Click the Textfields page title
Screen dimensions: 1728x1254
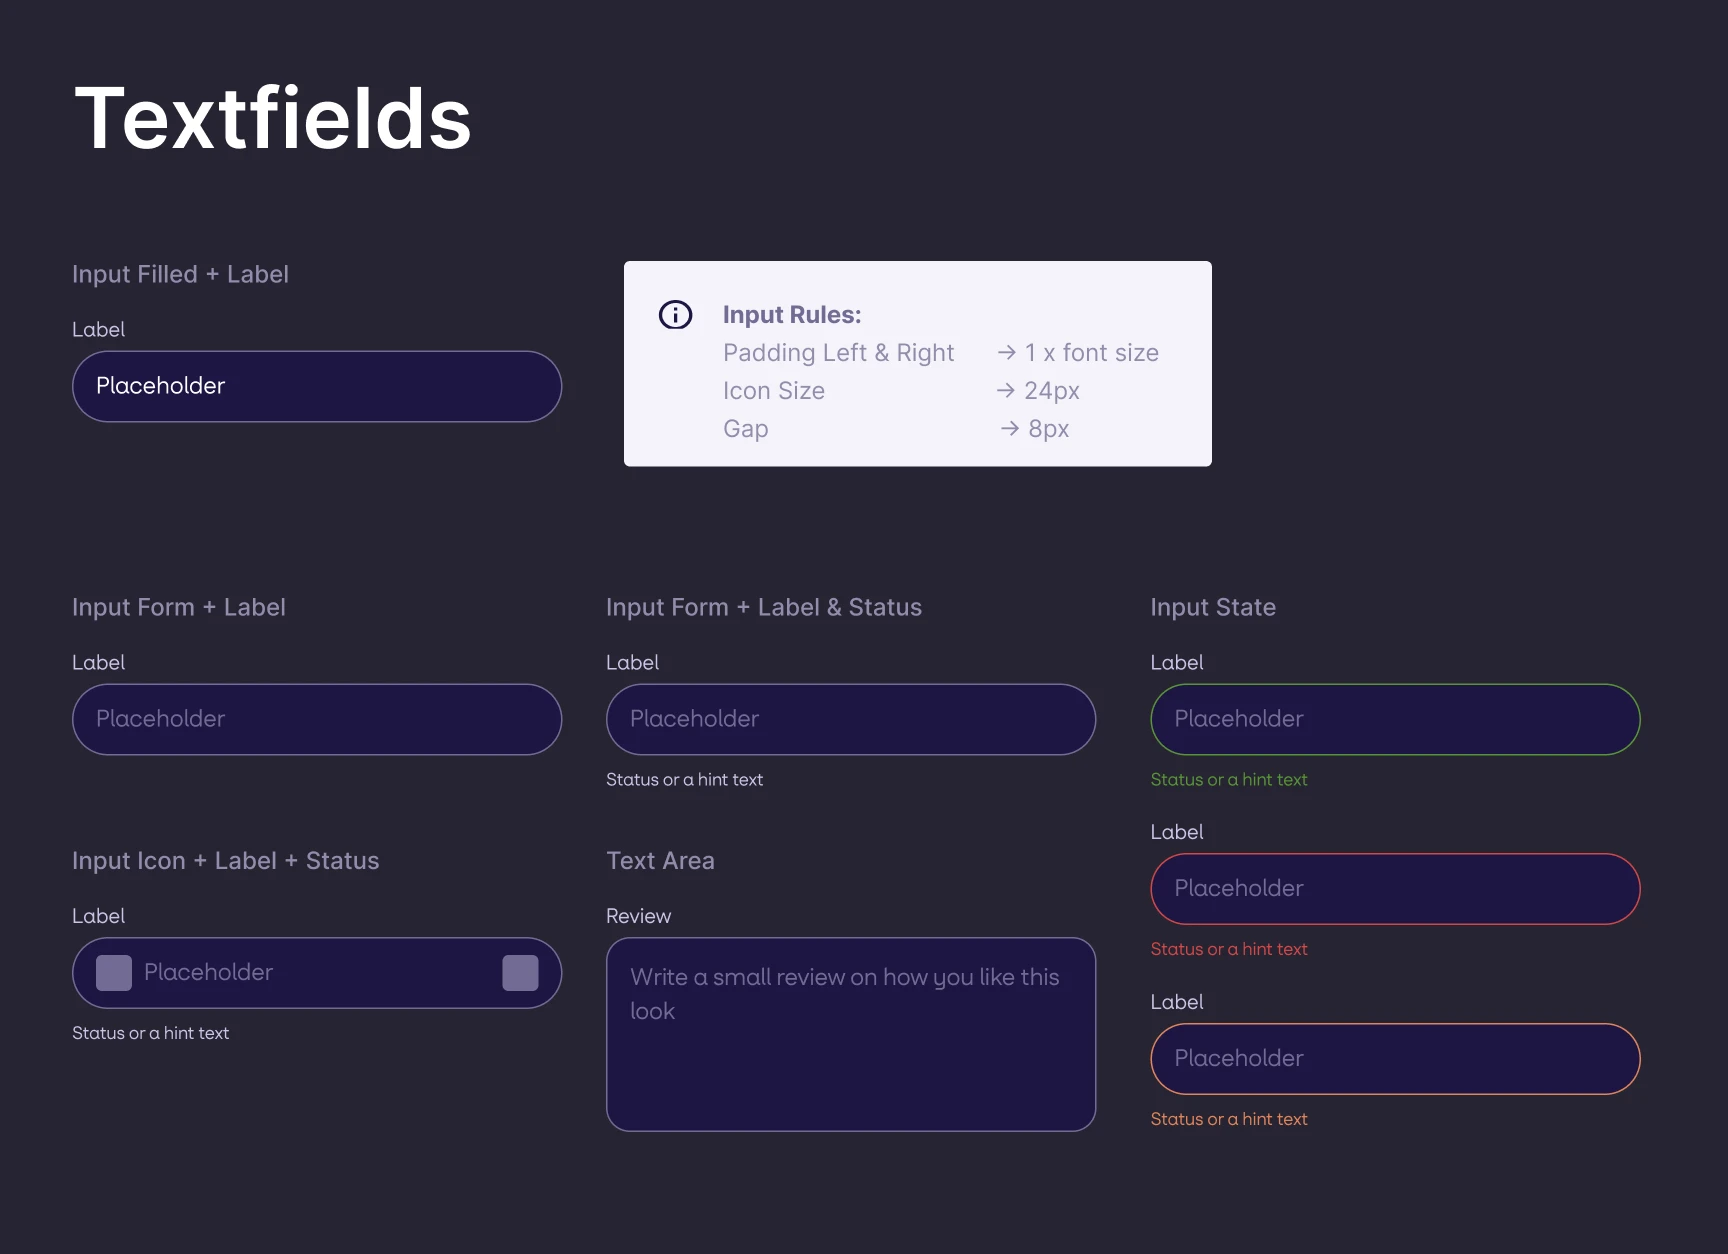click(x=273, y=119)
